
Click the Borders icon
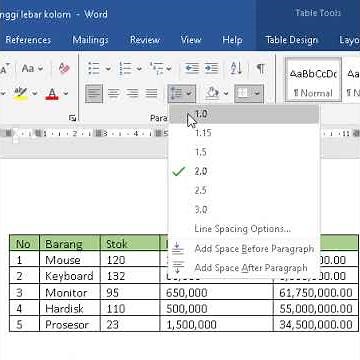(x=243, y=93)
